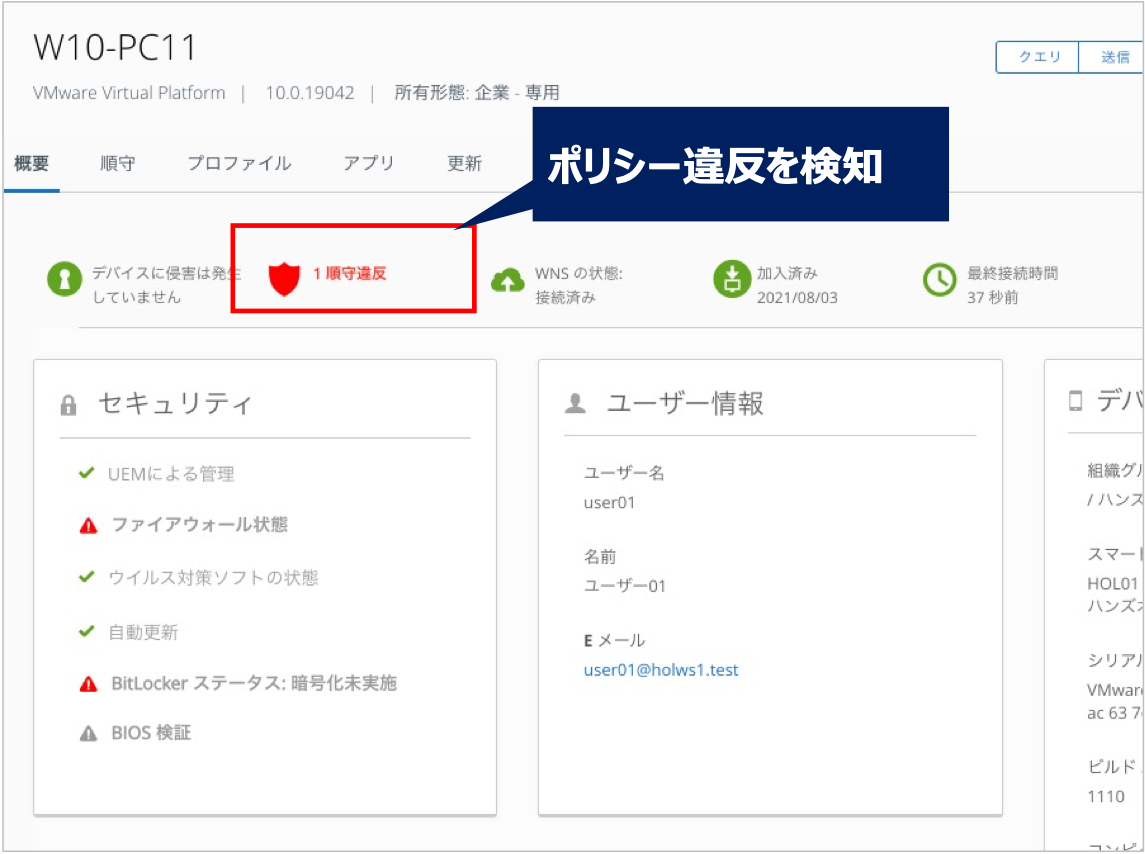
Task: Select the ウイルス対策ソフトの状態 entry
Action: tap(213, 578)
